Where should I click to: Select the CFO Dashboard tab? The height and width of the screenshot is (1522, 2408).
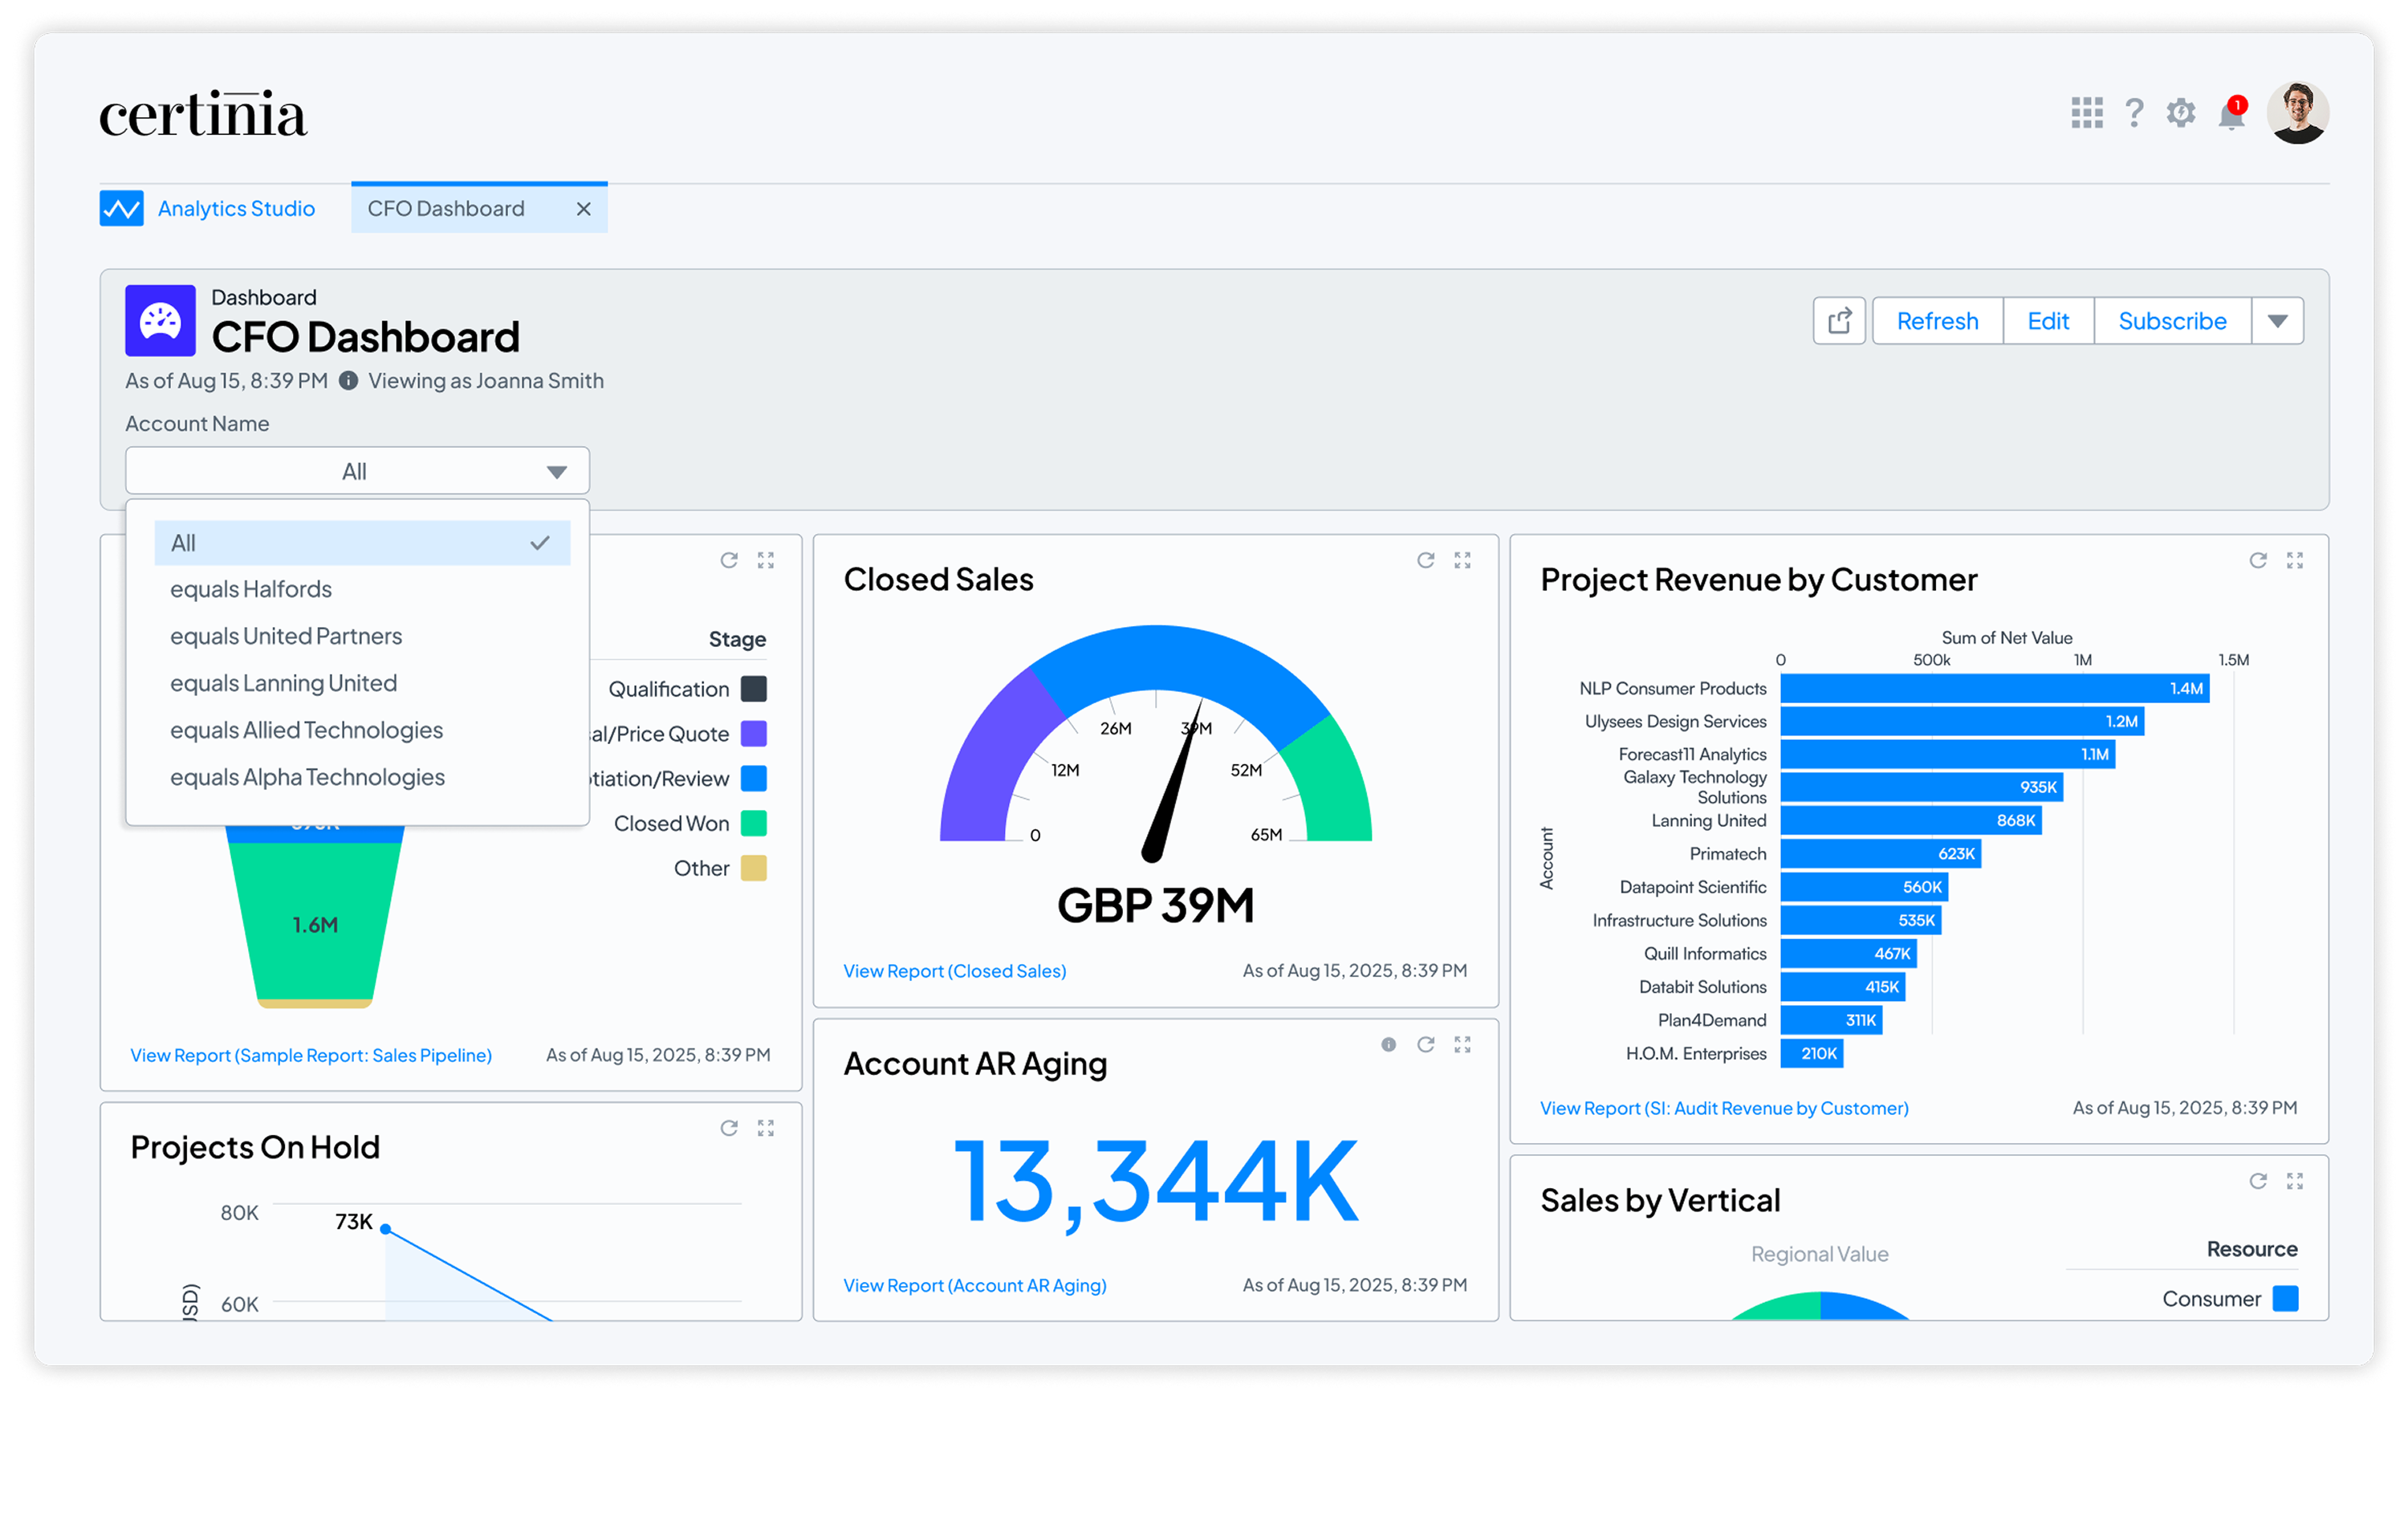tap(446, 208)
